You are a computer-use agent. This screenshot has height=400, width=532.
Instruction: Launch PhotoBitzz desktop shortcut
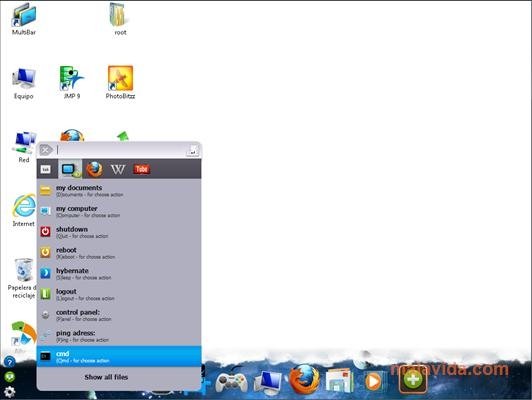point(120,82)
